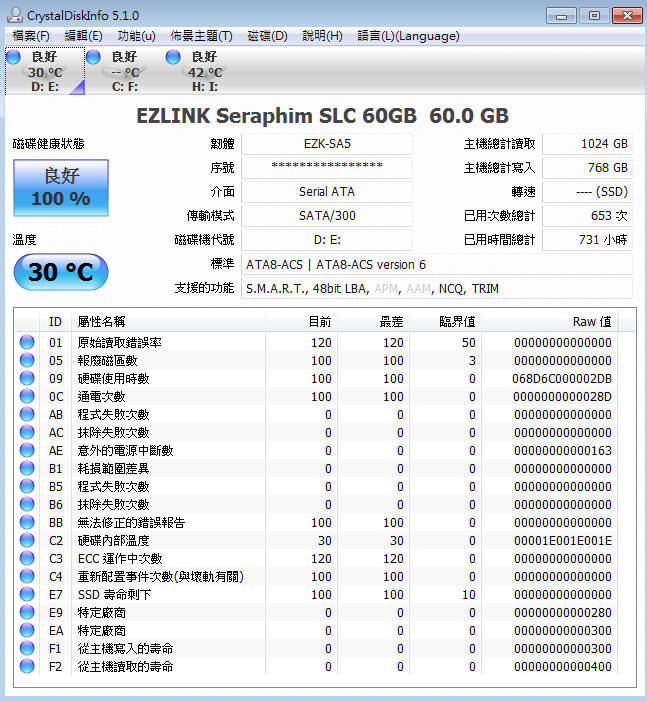Click status orb for attribute F2 從主機讀取的壽命

point(27,666)
